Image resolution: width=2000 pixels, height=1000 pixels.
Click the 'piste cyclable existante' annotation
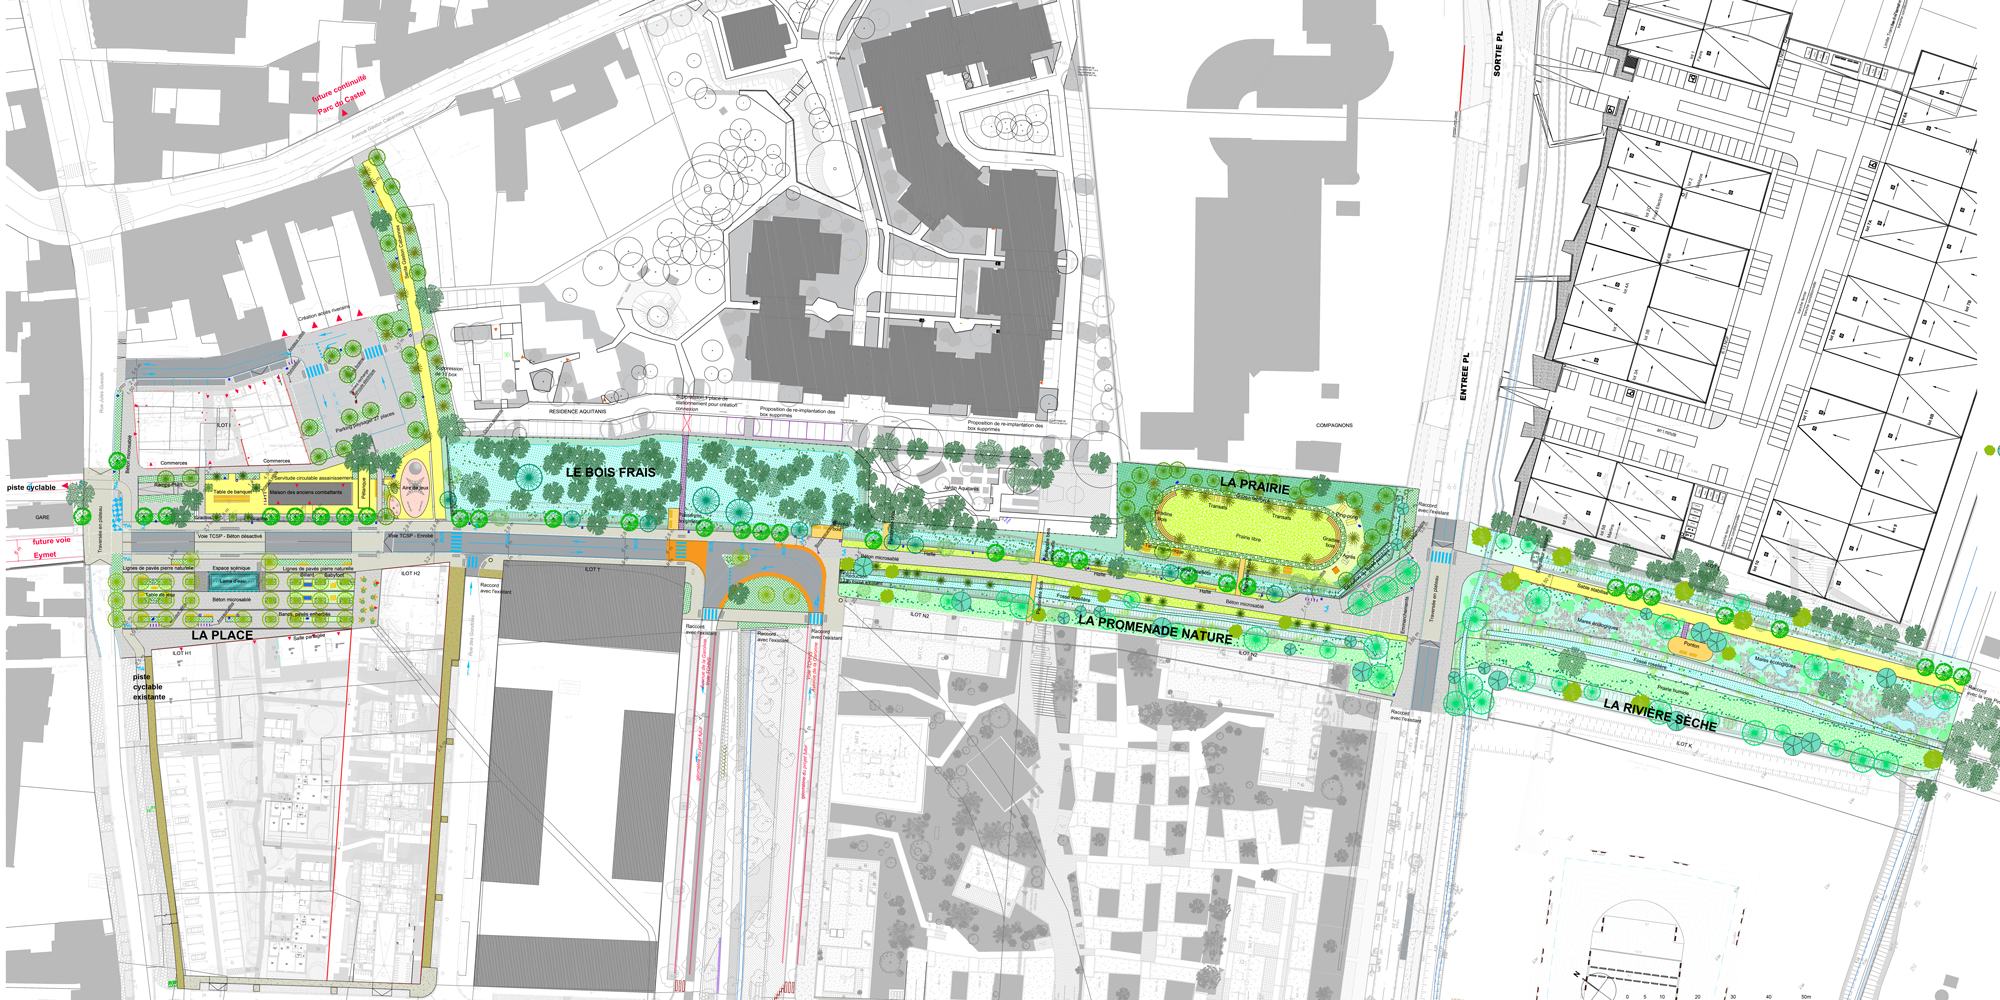[x=148, y=687]
